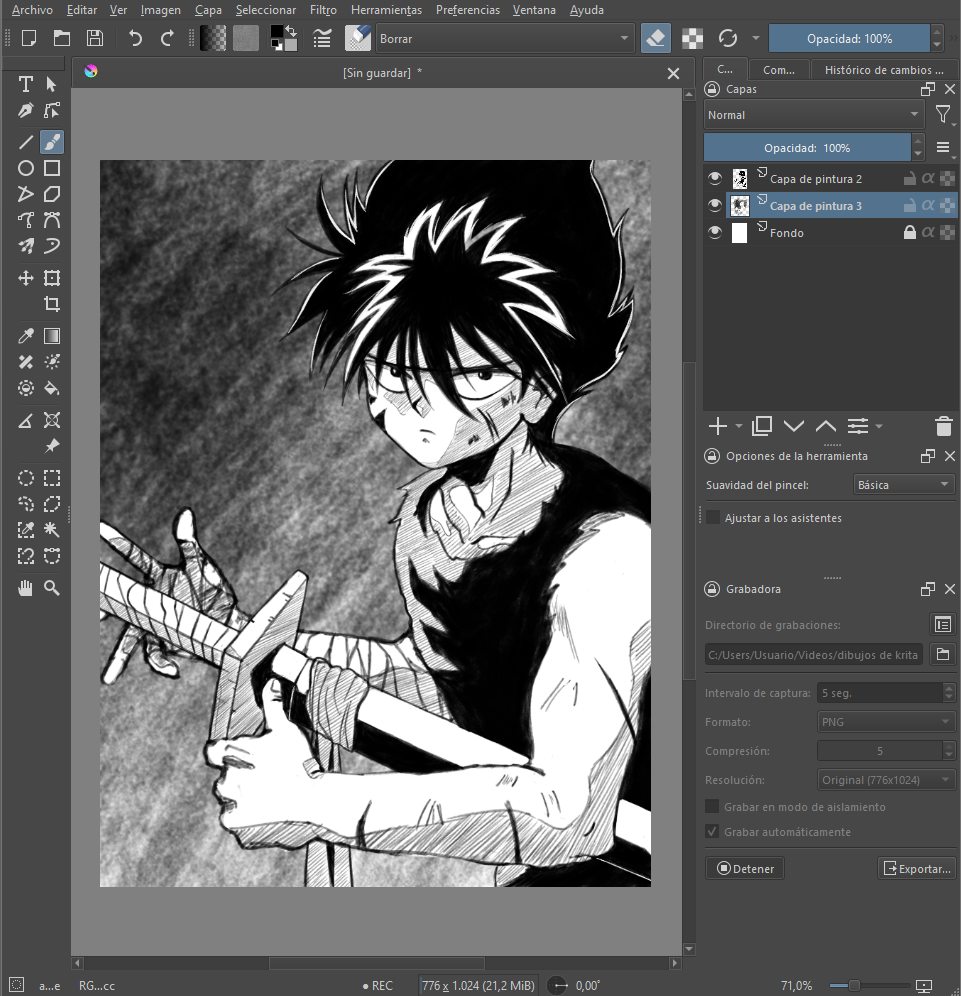Viewport: 961px width, 996px height.
Task: Click the Detener recording button
Action: pyautogui.click(x=744, y=868)
